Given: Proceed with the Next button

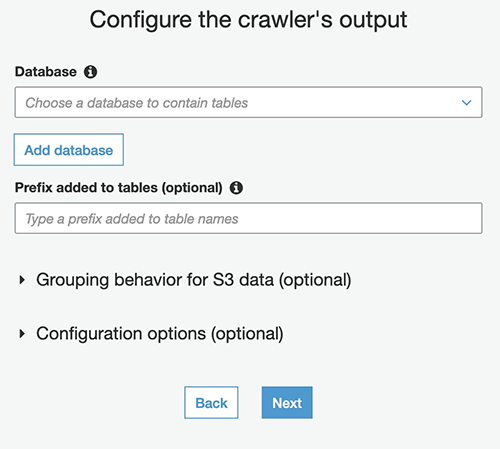Looking at the screenshot, I should 287,403.
